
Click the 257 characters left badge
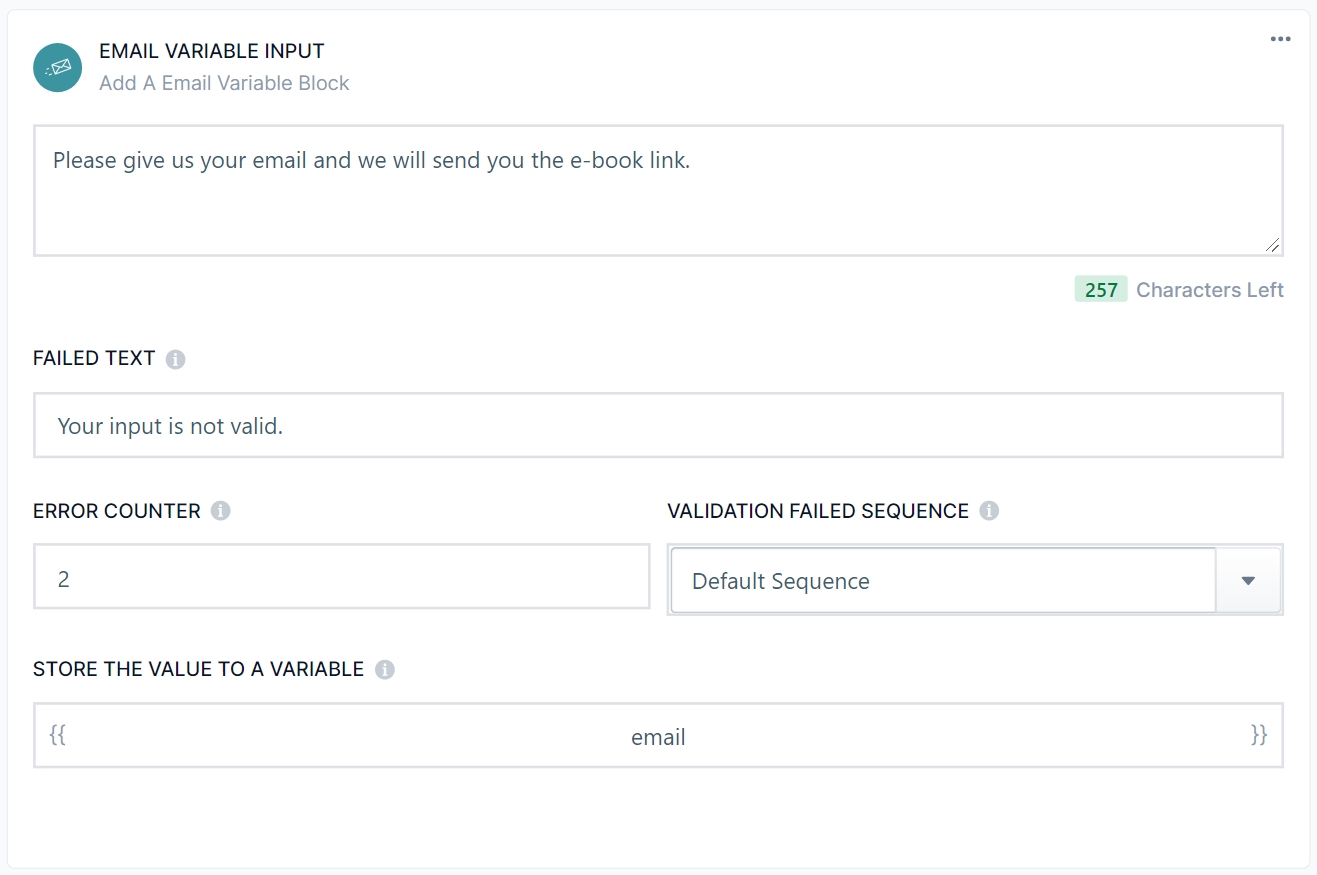coord(1100,290)
